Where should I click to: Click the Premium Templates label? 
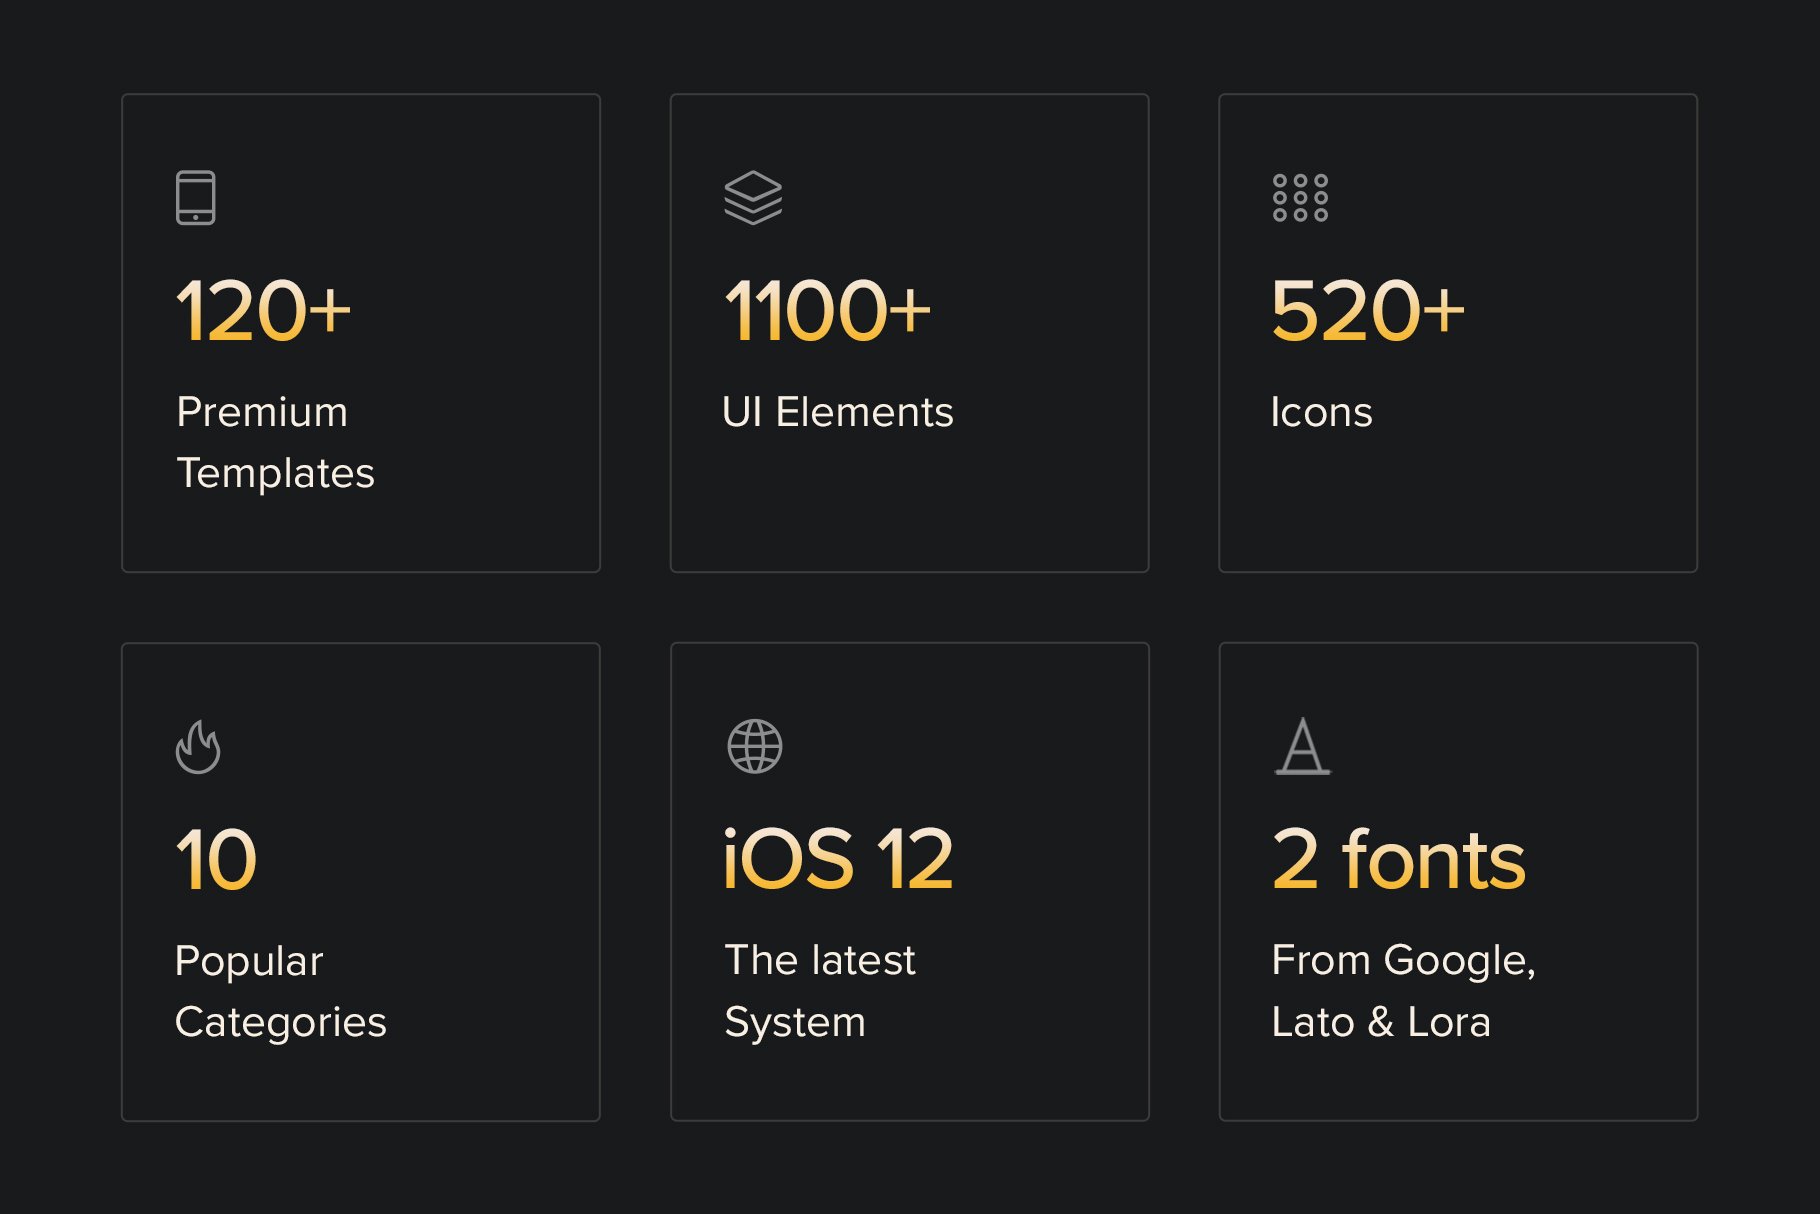pos(275,443)
